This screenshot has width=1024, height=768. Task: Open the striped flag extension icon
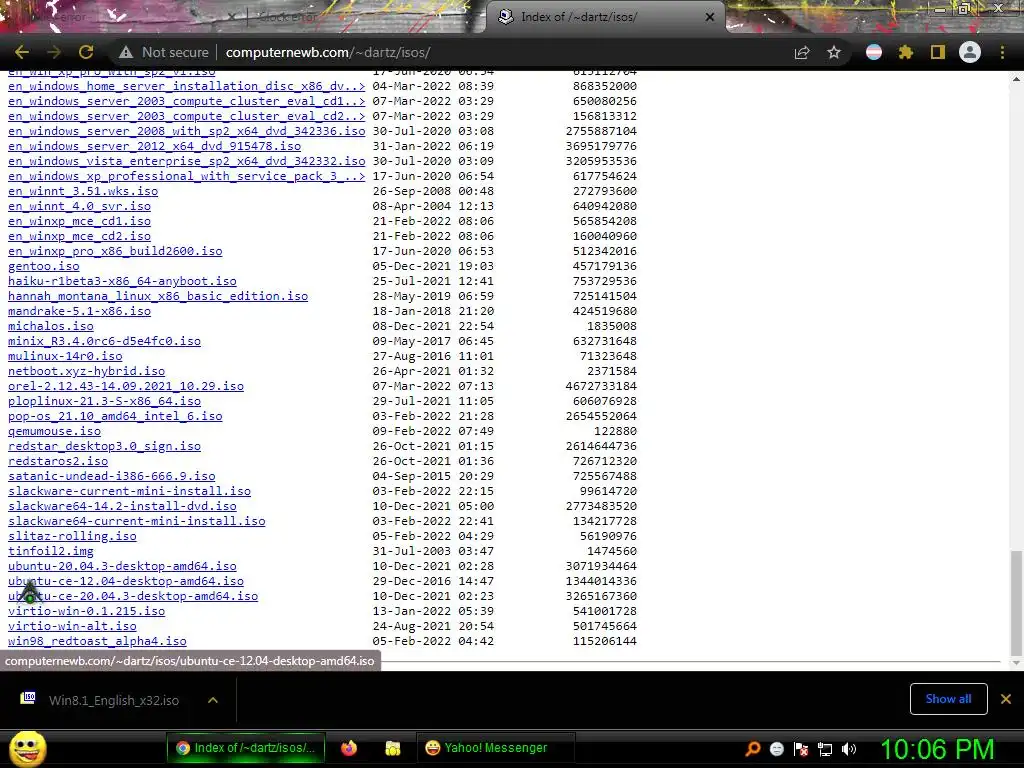coord(874,52)
